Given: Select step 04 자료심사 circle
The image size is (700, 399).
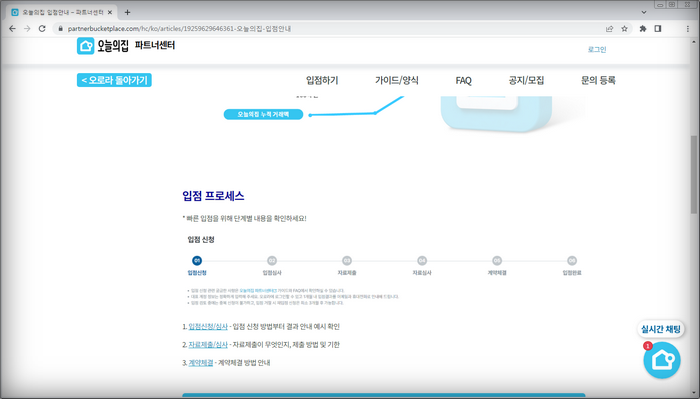Looking at the screenshot, I should tap(422, 261).
